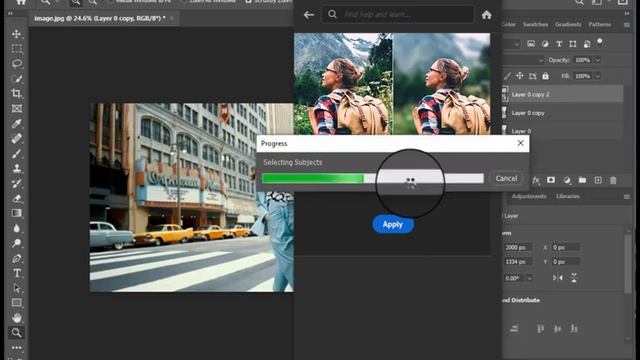The width and height of the screenshot is (640, 360).
Task: Open the layer filter kind dropdown
Action: tap(517, 44)
